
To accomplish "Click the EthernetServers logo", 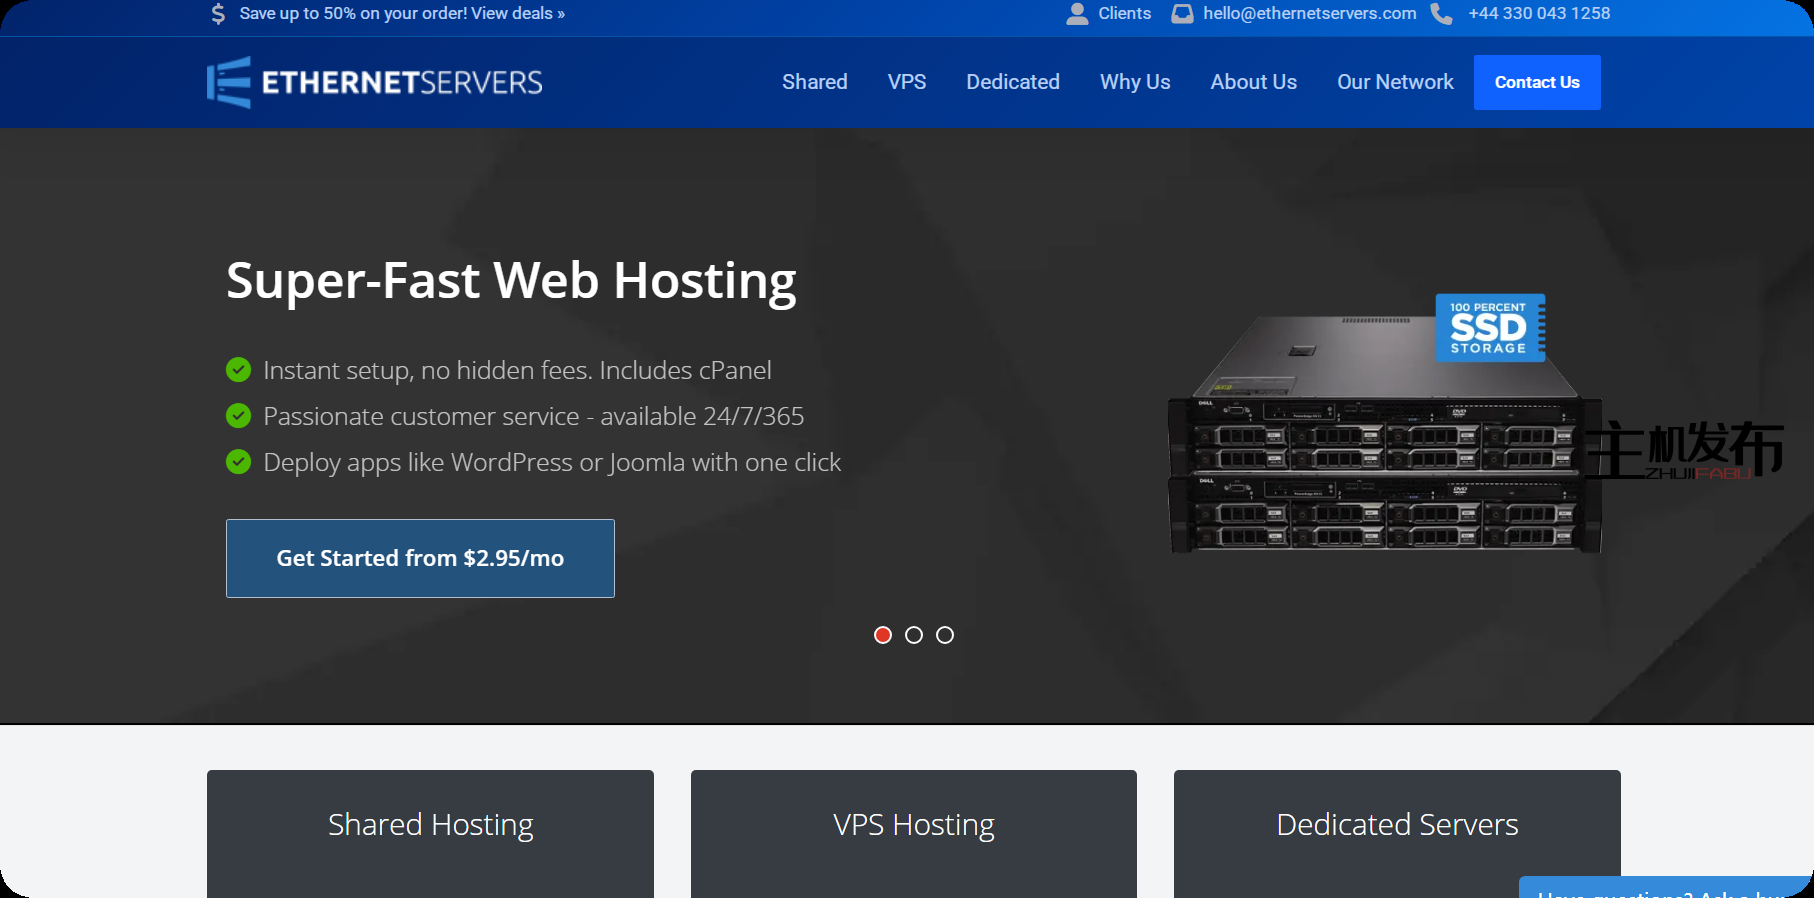I will (375, 82).
